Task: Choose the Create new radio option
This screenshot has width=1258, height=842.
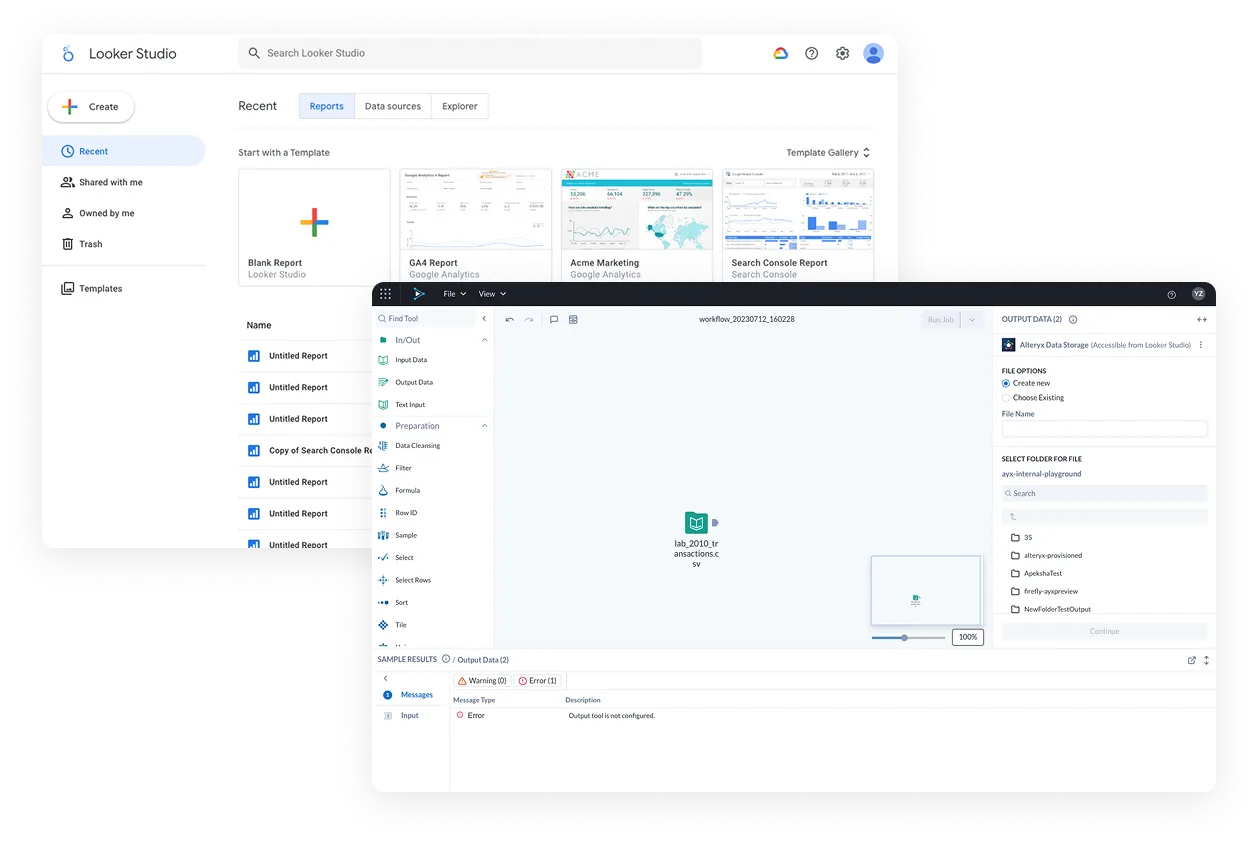Action: 1006,383
